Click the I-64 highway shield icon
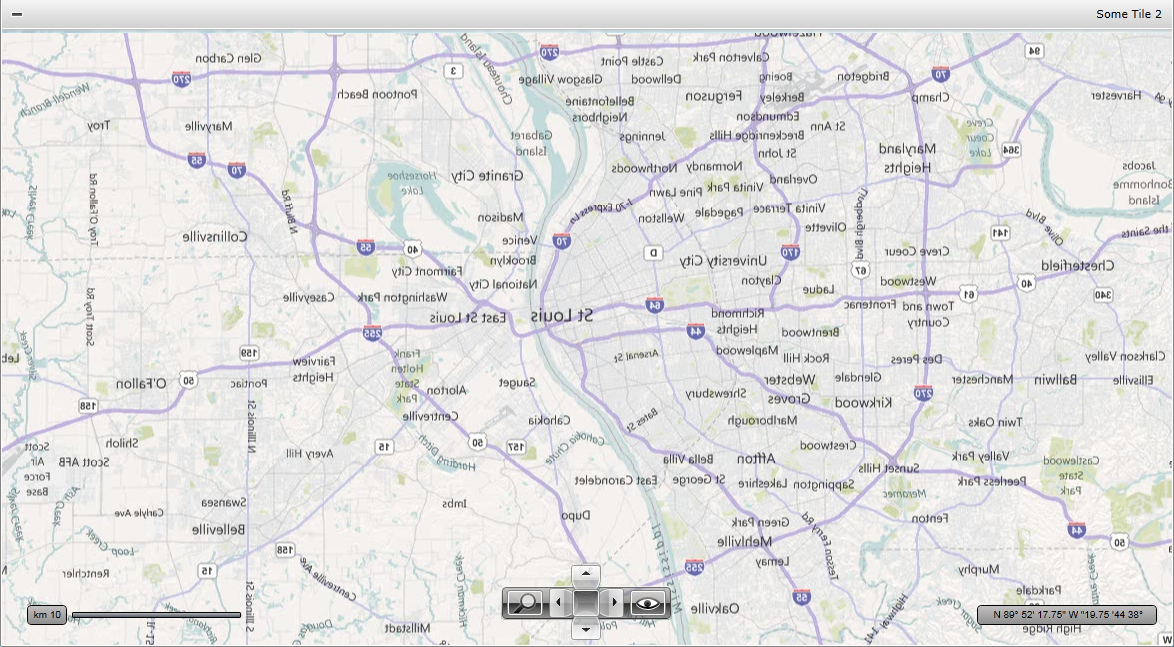The image size is (1174, 647). (655, 305)
